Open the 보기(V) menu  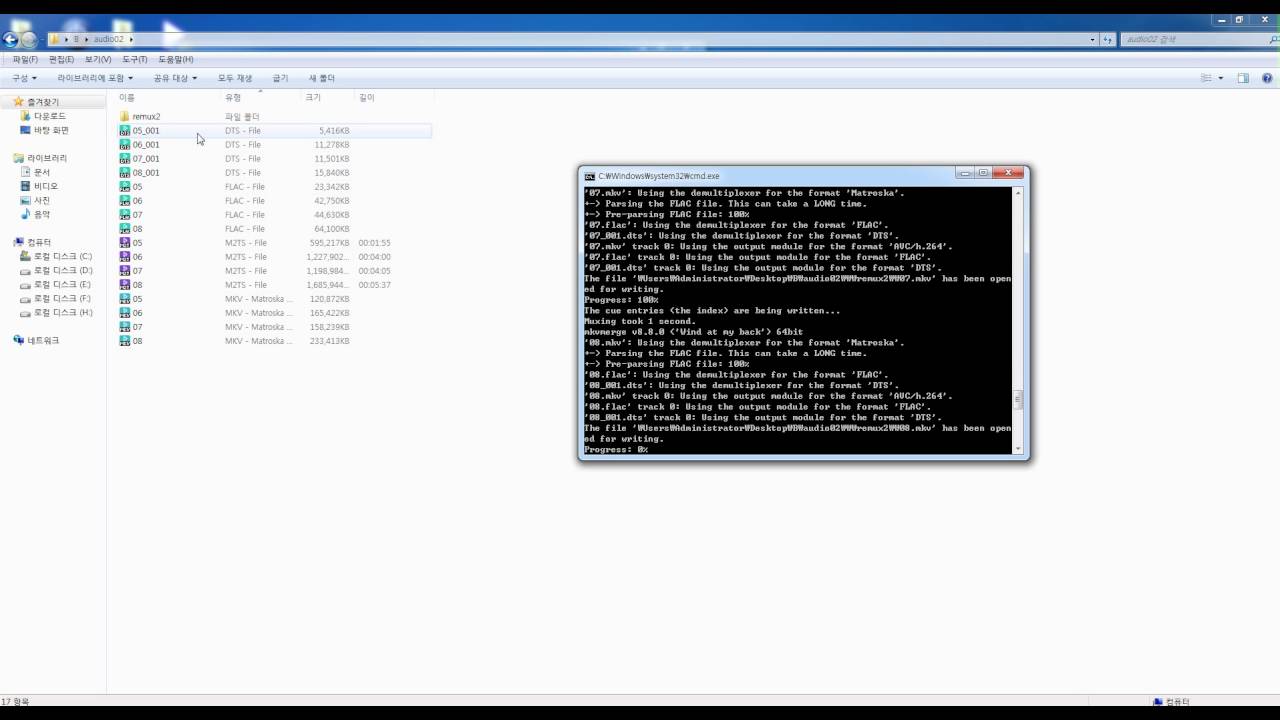(x=97, y=60)
